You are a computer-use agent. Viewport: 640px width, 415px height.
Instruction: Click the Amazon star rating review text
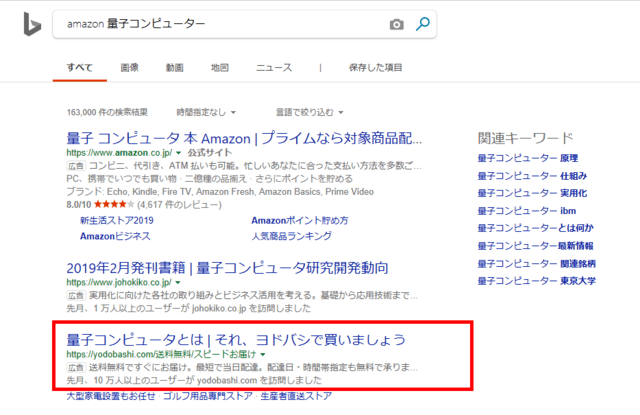144,204
